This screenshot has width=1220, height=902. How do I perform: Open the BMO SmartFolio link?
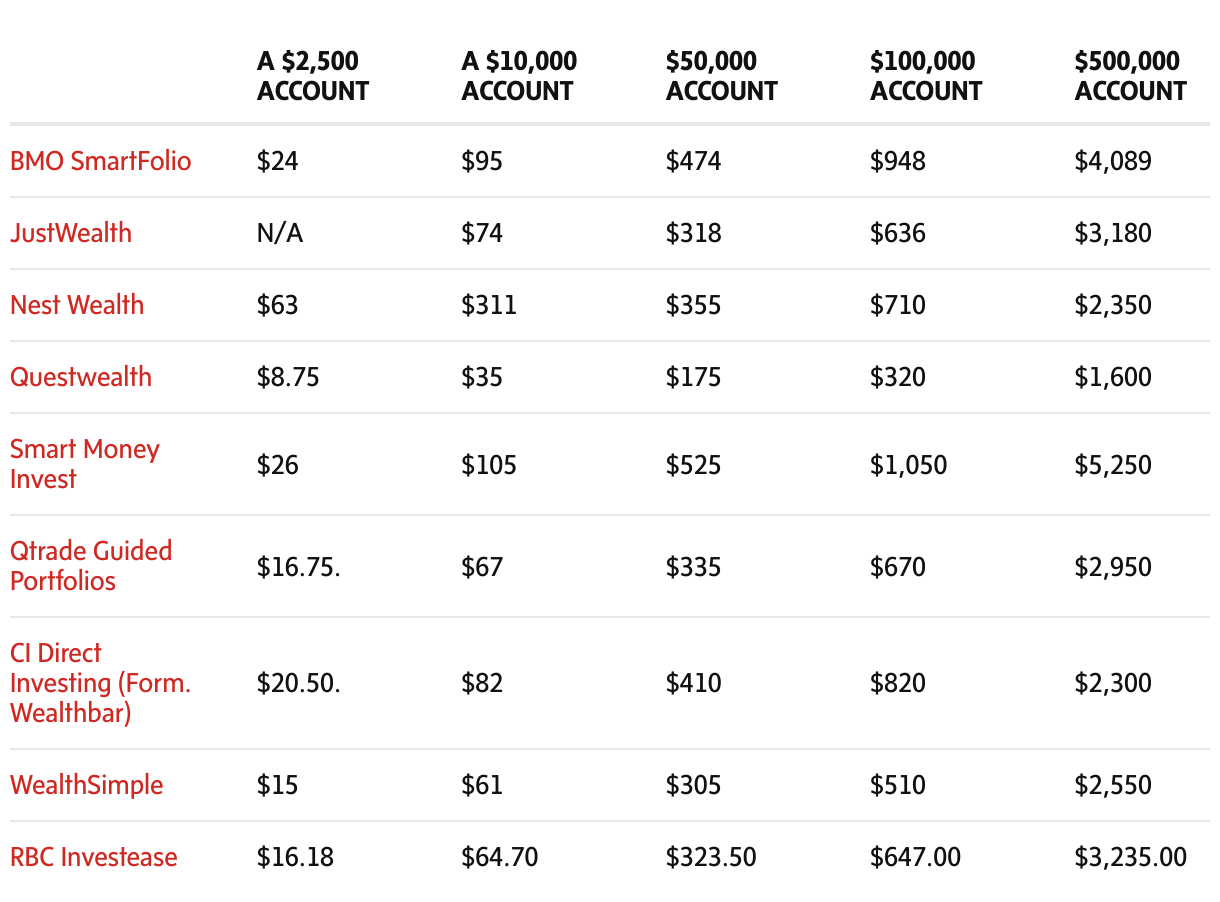pos(100,161)
